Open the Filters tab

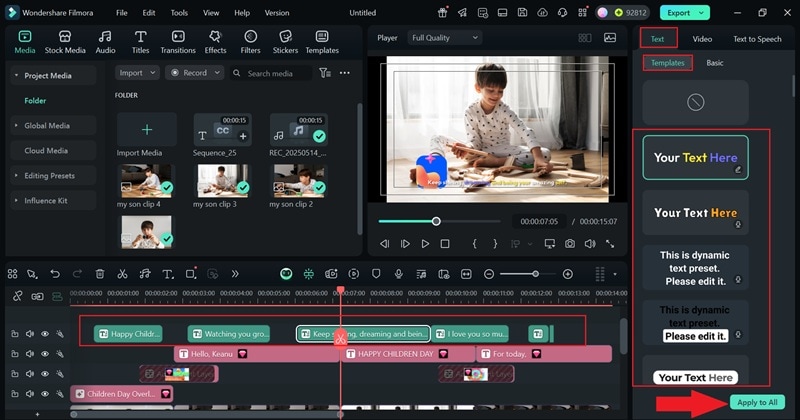[x=250, y=42]
